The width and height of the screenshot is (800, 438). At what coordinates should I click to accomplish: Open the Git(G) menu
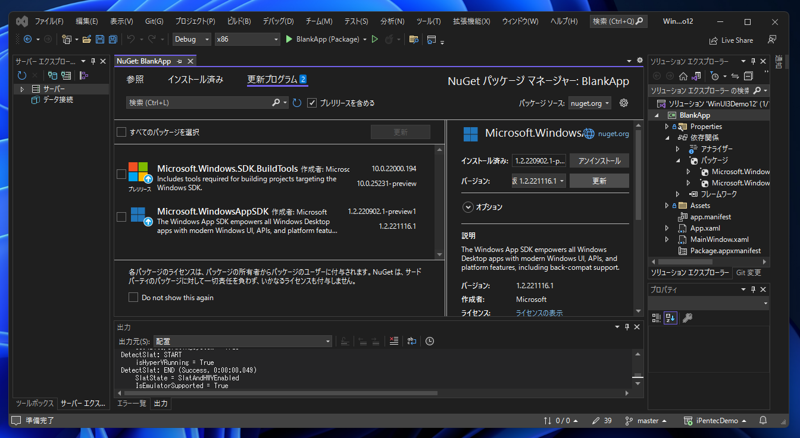click(x=154, y=21)
